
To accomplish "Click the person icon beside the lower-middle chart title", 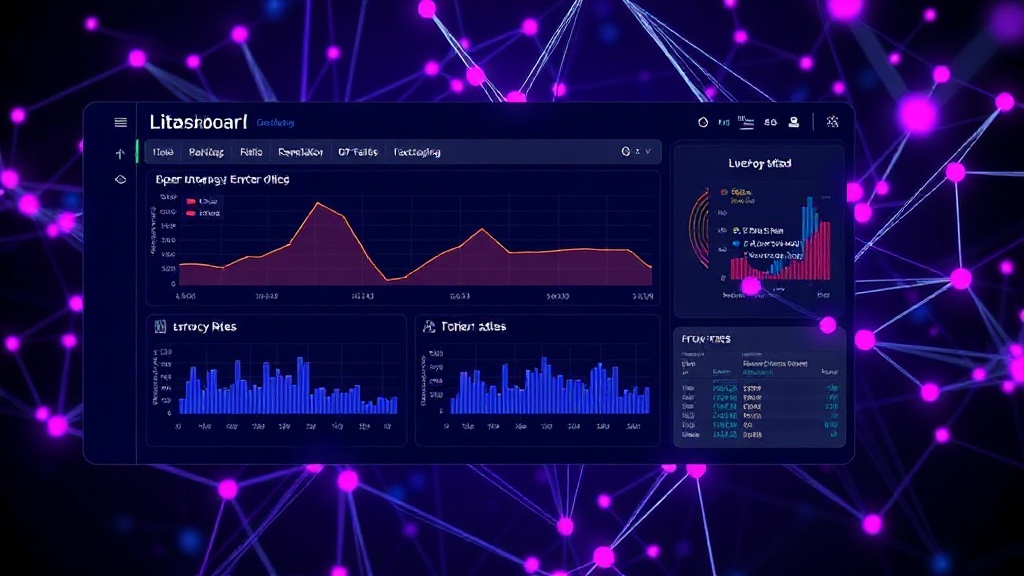I will click(429, 327).
